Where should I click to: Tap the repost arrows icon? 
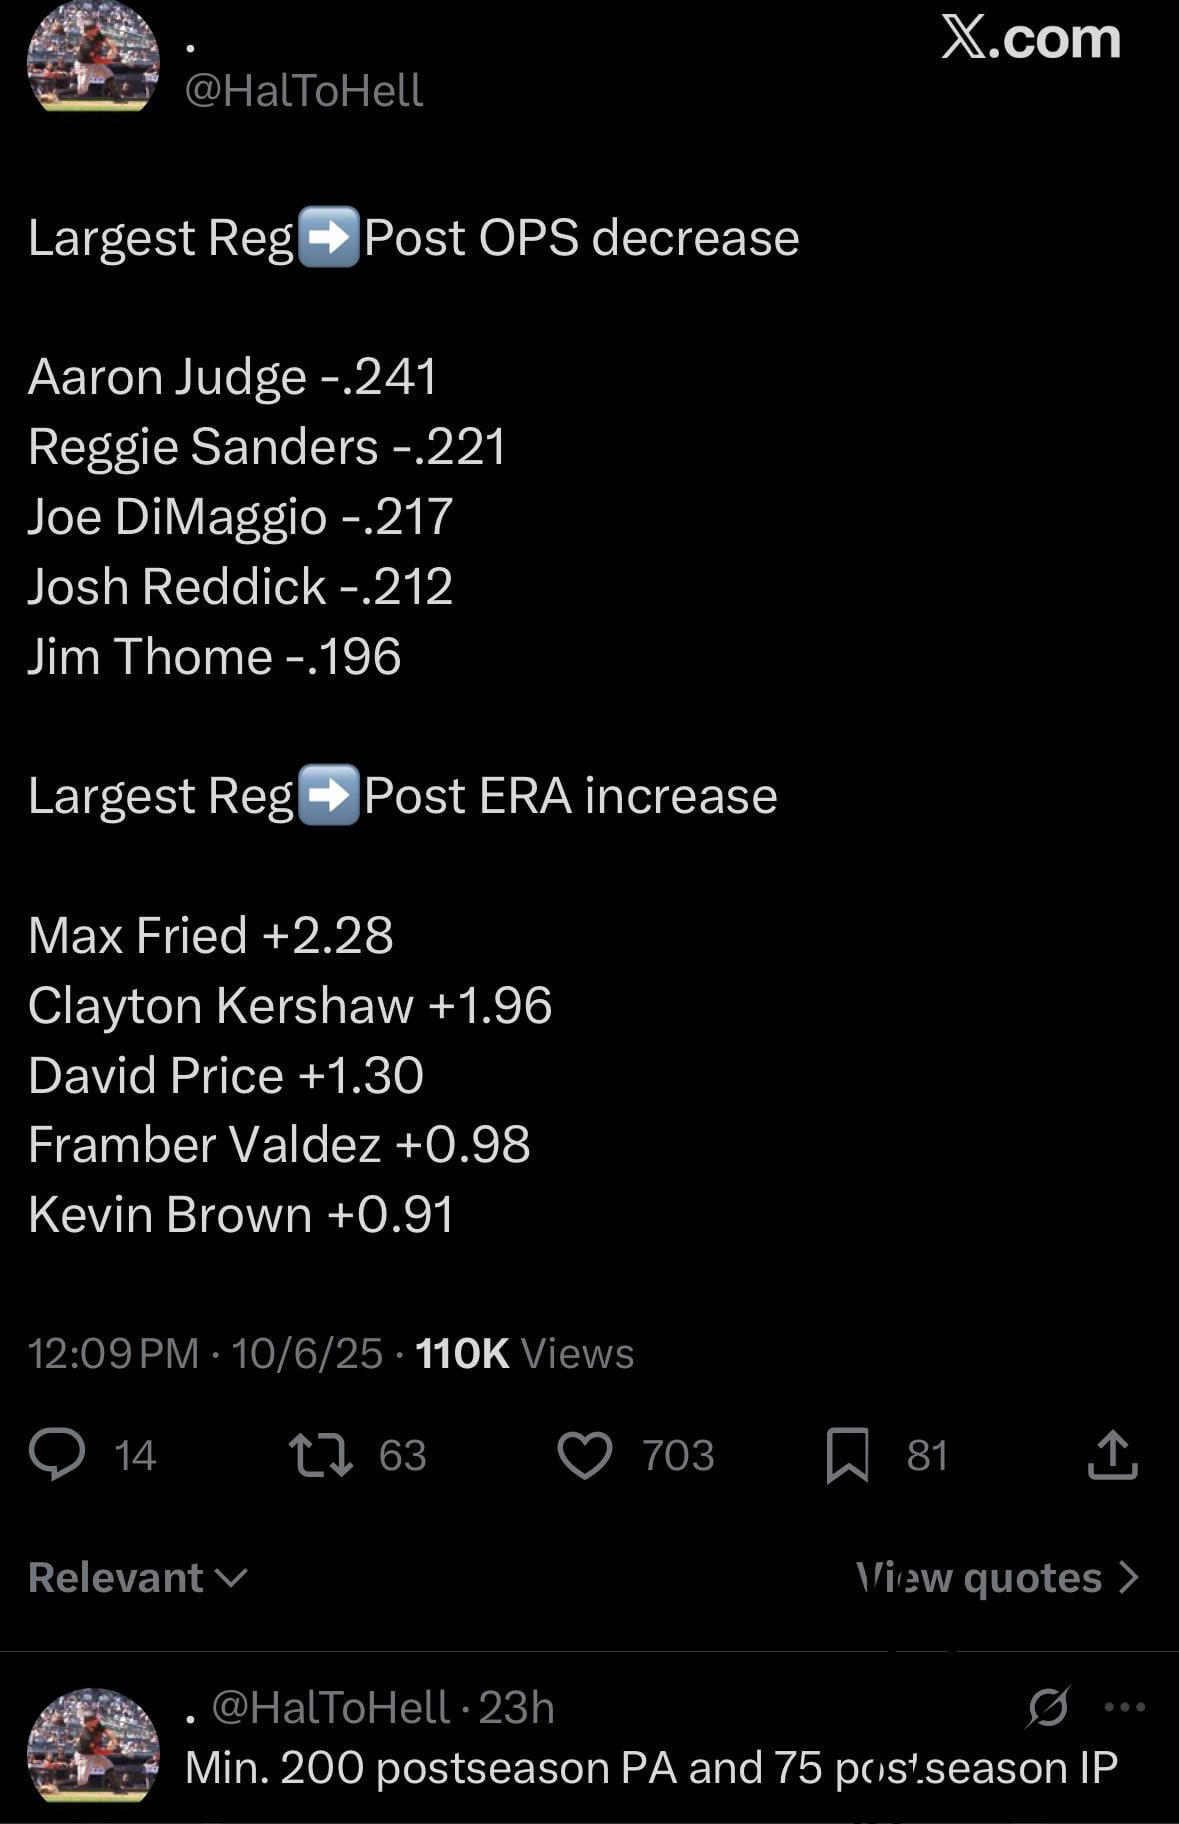320,1455
